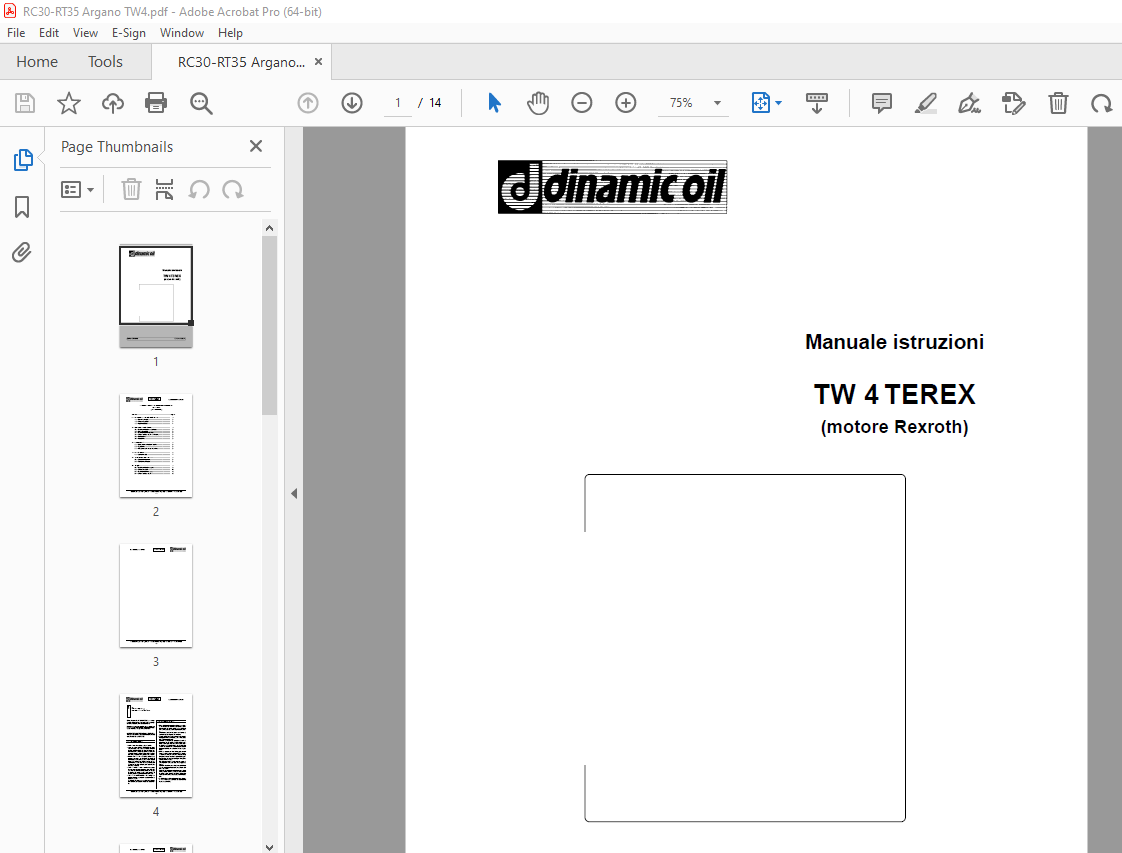Click the Edit PDF stamp icon
Screen dimensions: 1122x853
1013,103
